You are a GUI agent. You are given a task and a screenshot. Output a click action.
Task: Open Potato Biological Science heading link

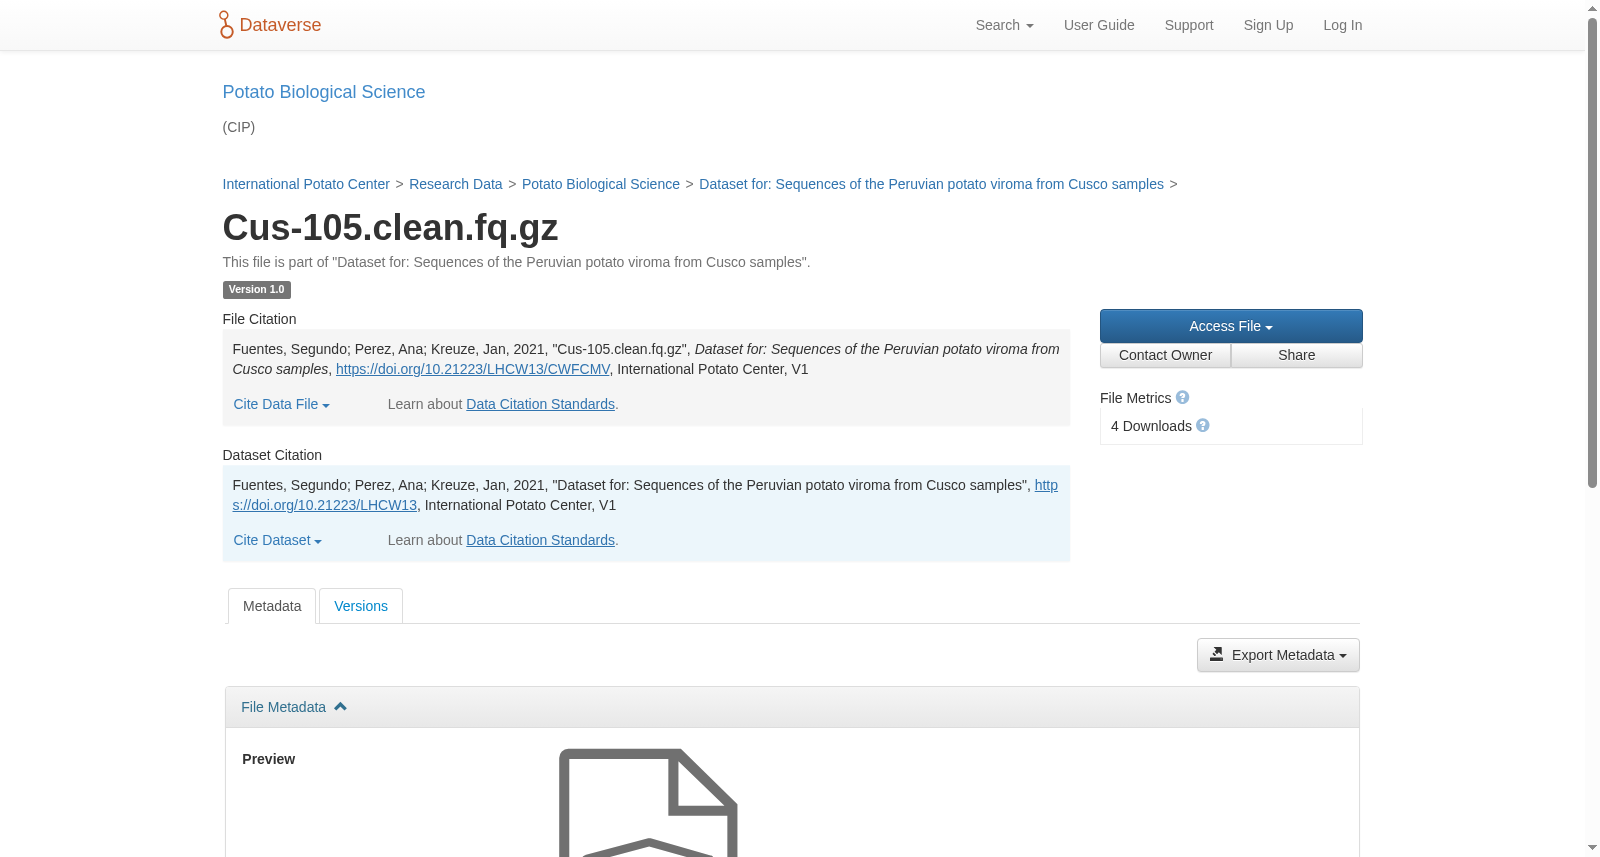pos(323,92)
